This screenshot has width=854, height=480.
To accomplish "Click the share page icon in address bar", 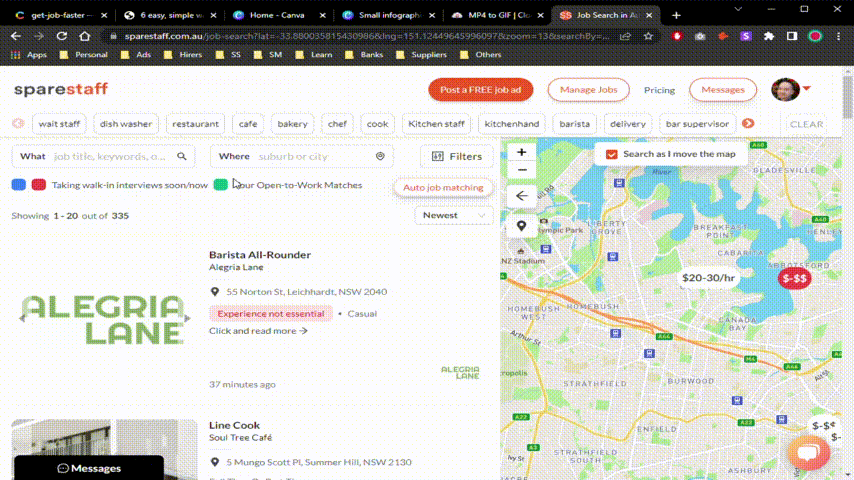I will click(625, 36).
